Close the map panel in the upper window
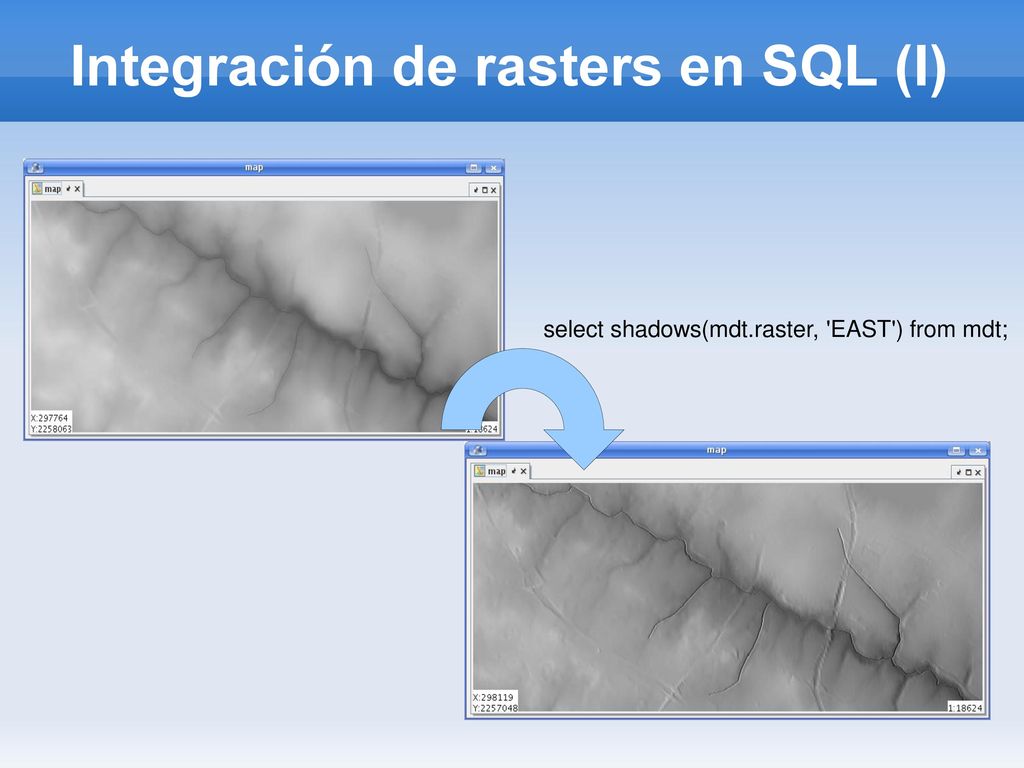 [x=494, y=190]
